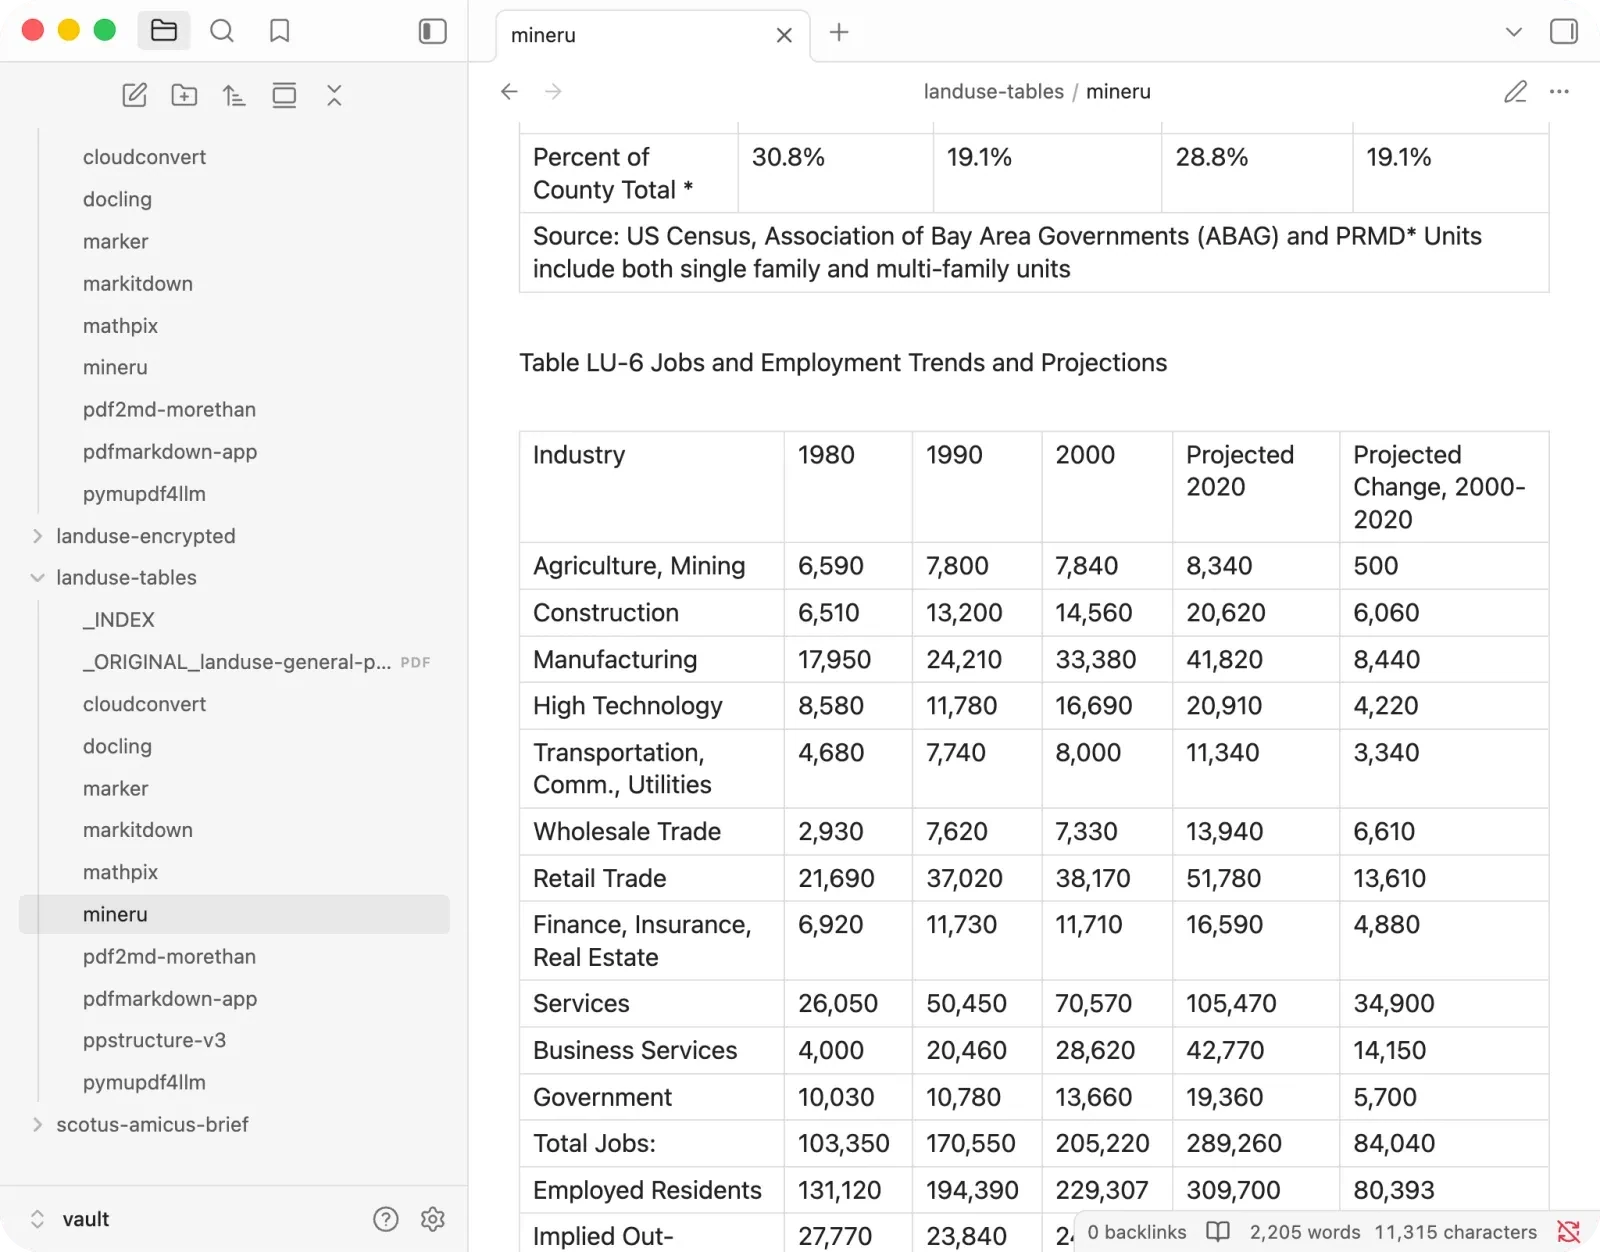Click 0 backlinks in status bar
This screenshot has height=1252, width=1600.
tap(1137, 1232)
